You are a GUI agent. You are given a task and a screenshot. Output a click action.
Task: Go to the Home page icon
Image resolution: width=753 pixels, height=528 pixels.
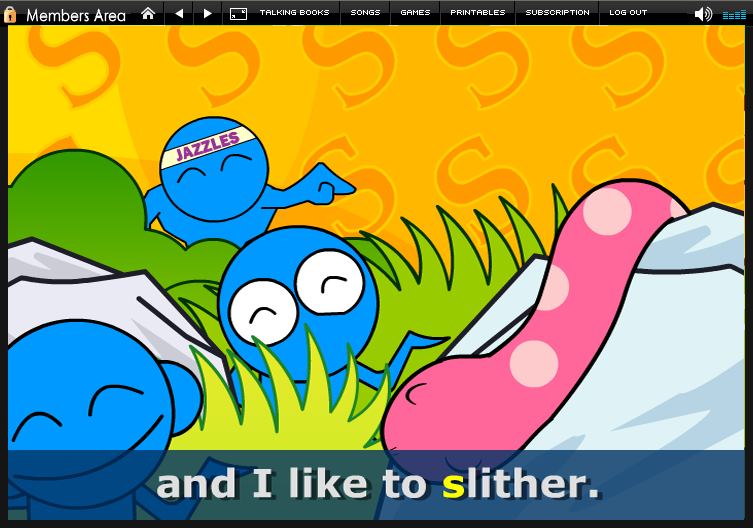click(x=148, y=13)
